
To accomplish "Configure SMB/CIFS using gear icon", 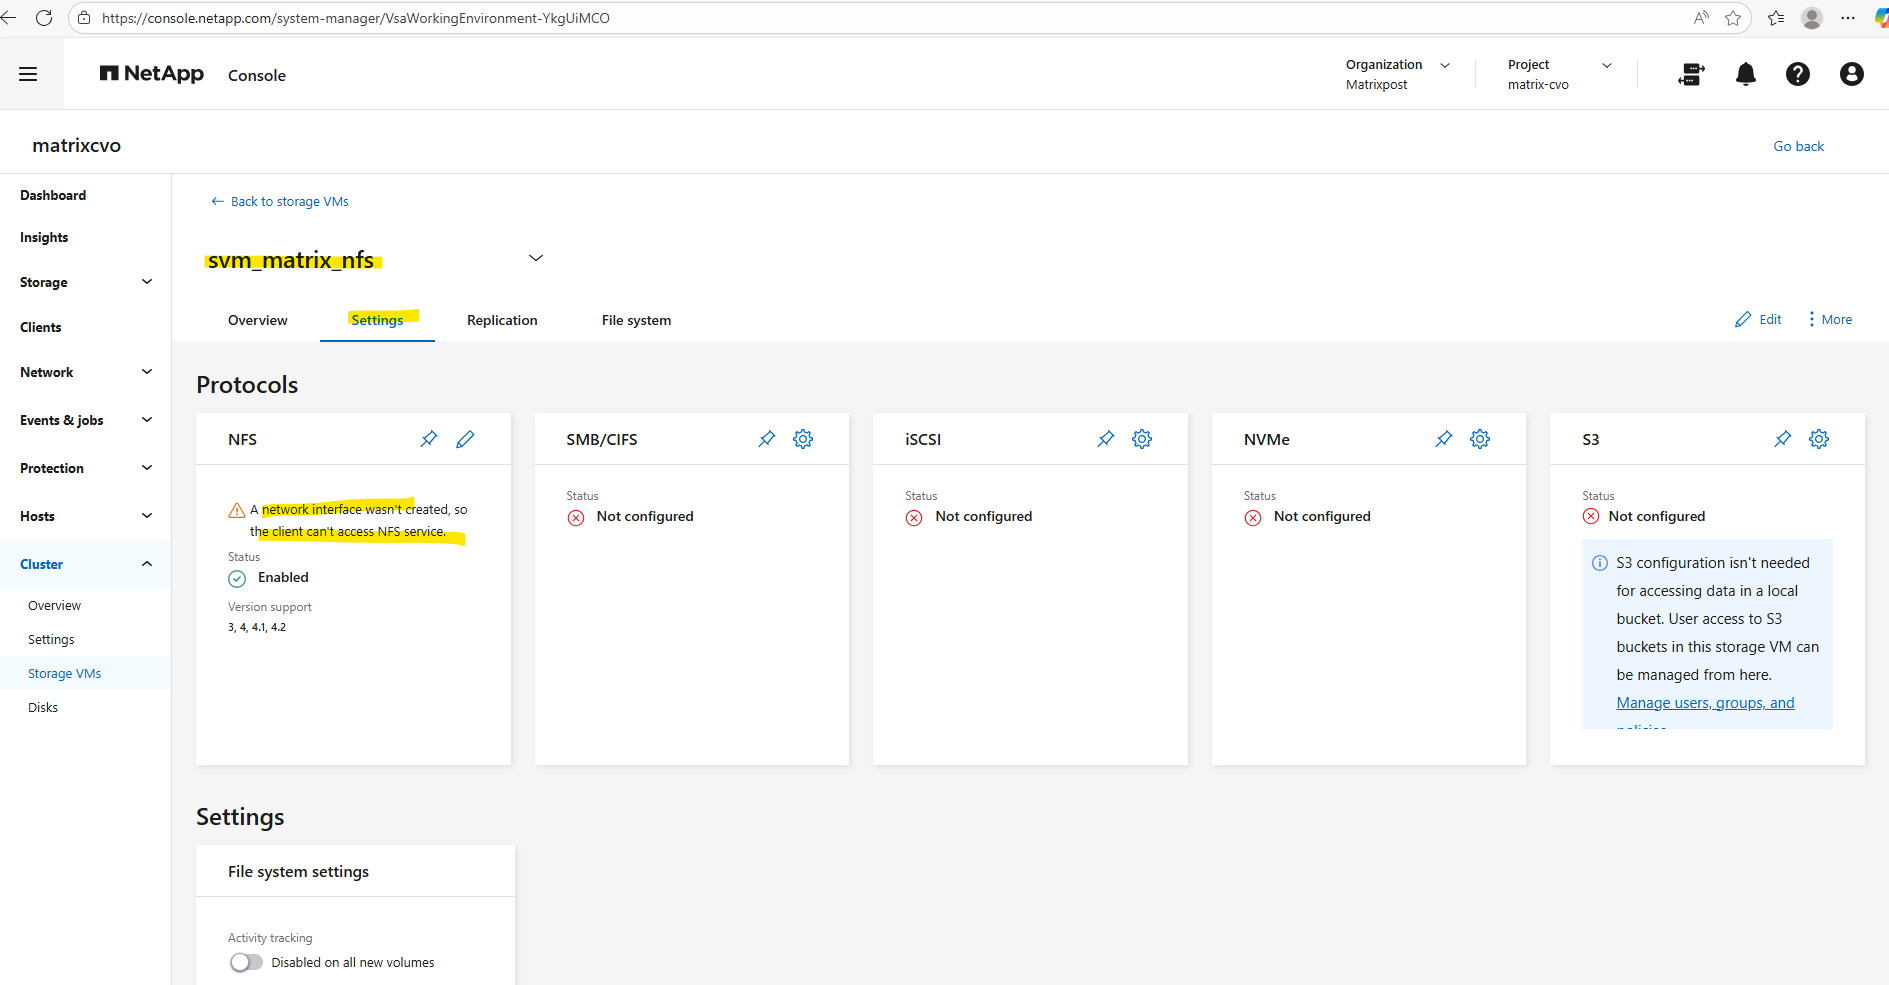I will (x=803, y=439).
